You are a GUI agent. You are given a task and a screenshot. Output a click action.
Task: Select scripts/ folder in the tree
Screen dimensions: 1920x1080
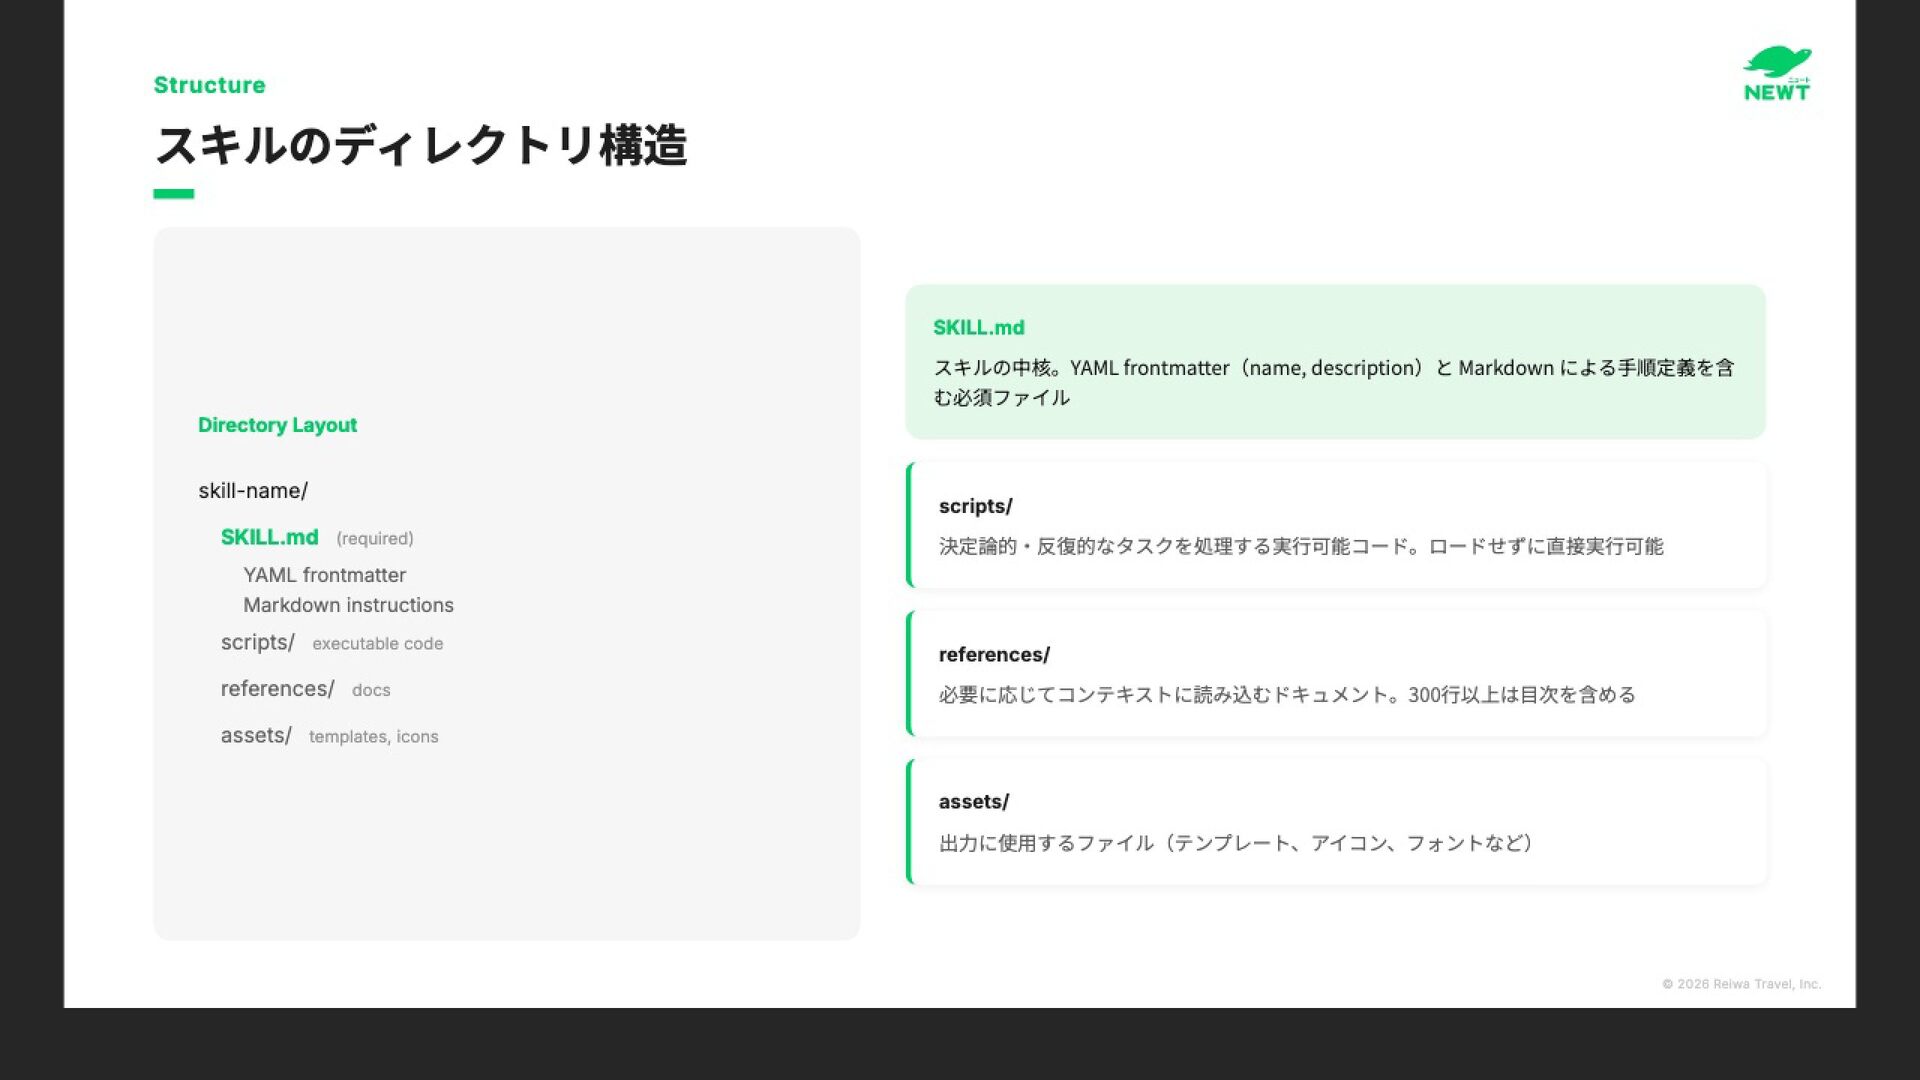(x=257, y=642)
